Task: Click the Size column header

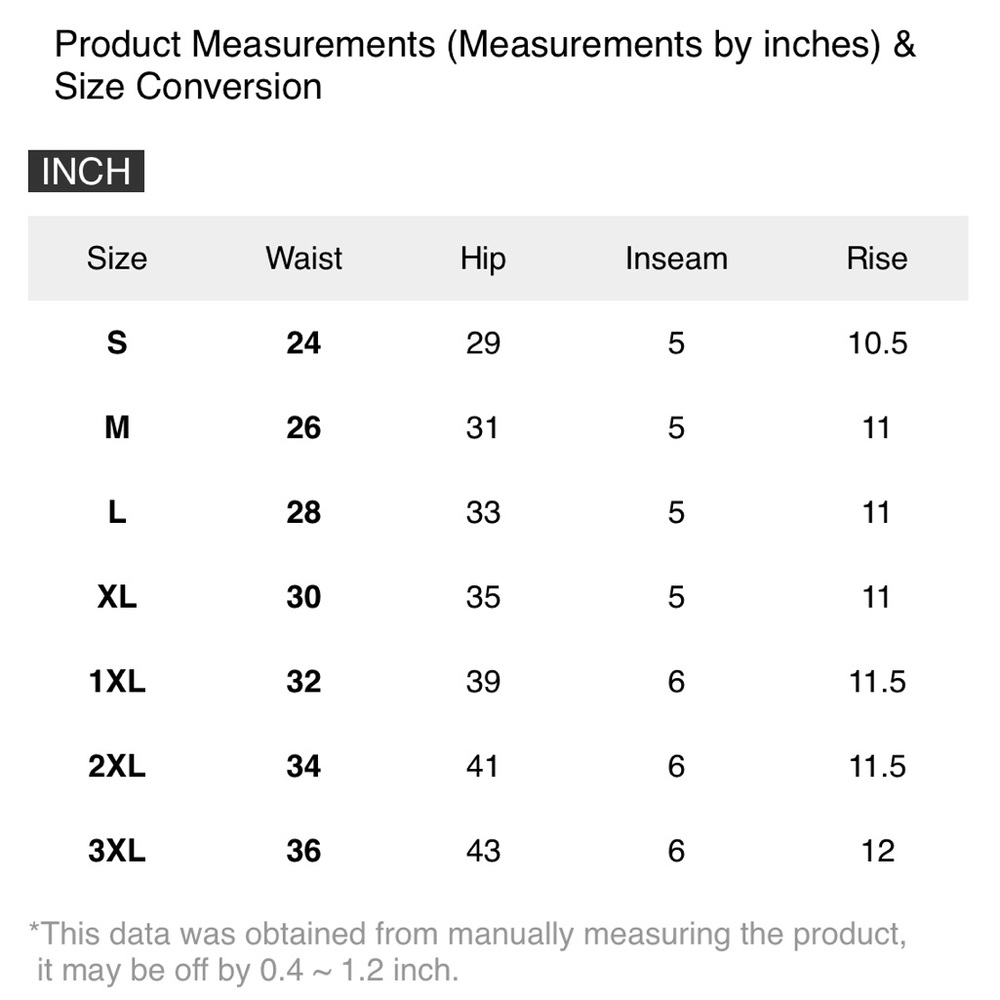Action: 117,258
